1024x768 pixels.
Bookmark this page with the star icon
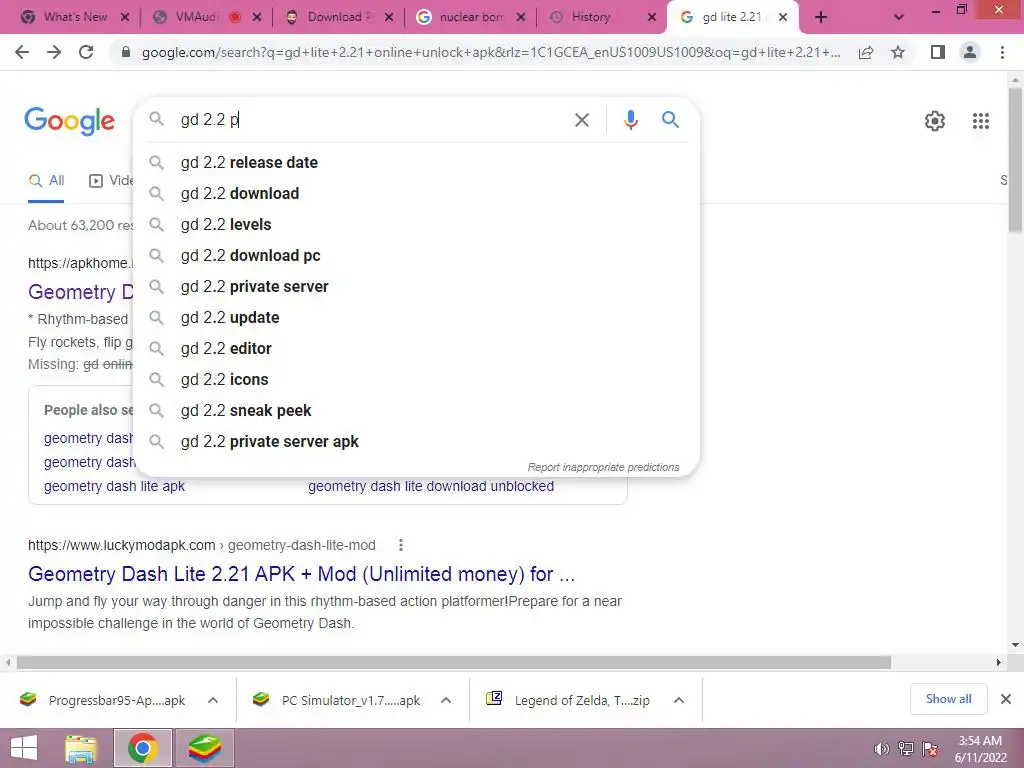[x=898, y=52]
